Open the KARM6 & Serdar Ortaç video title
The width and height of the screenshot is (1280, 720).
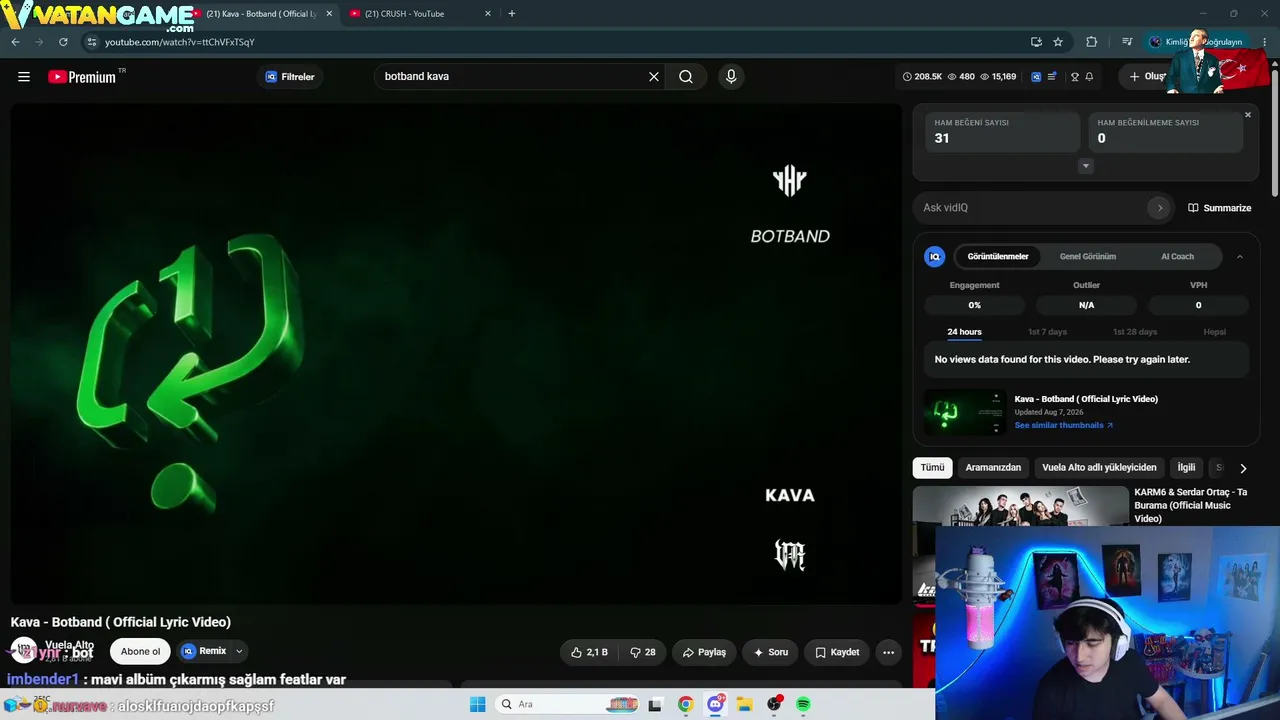coord(1191,505)
